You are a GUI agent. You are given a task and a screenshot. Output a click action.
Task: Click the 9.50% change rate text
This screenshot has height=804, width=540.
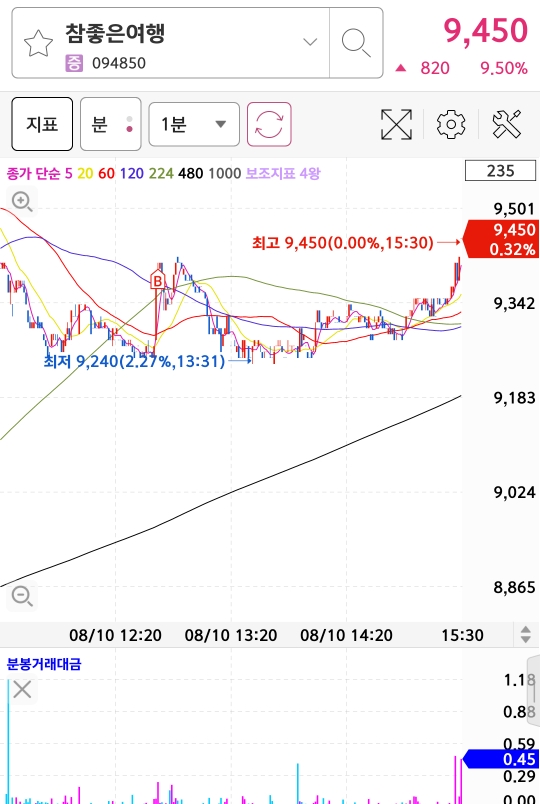[504, 68]
